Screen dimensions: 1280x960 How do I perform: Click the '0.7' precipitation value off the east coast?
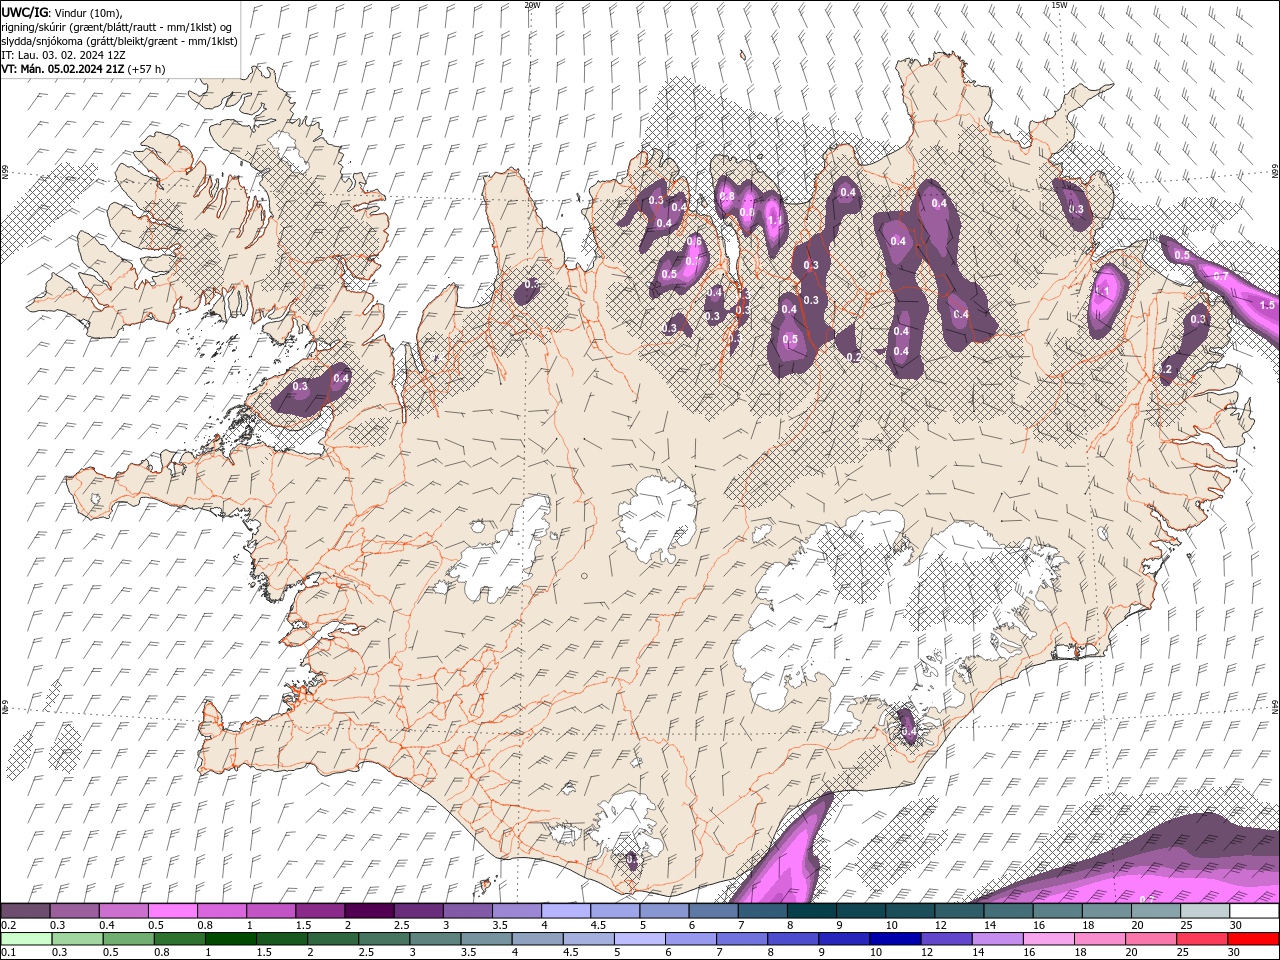click(x=1220, y=276)
